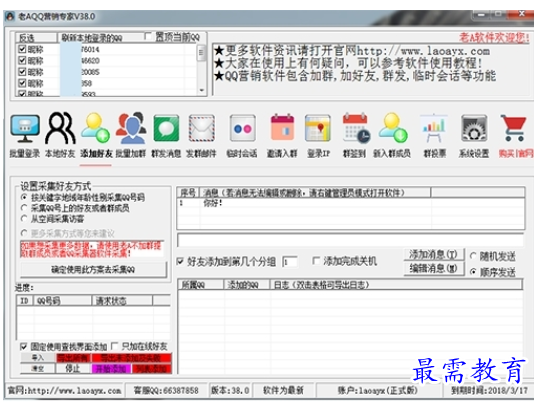Click the 所属QQ column header
534x402 pixels.
pos(201,285)
